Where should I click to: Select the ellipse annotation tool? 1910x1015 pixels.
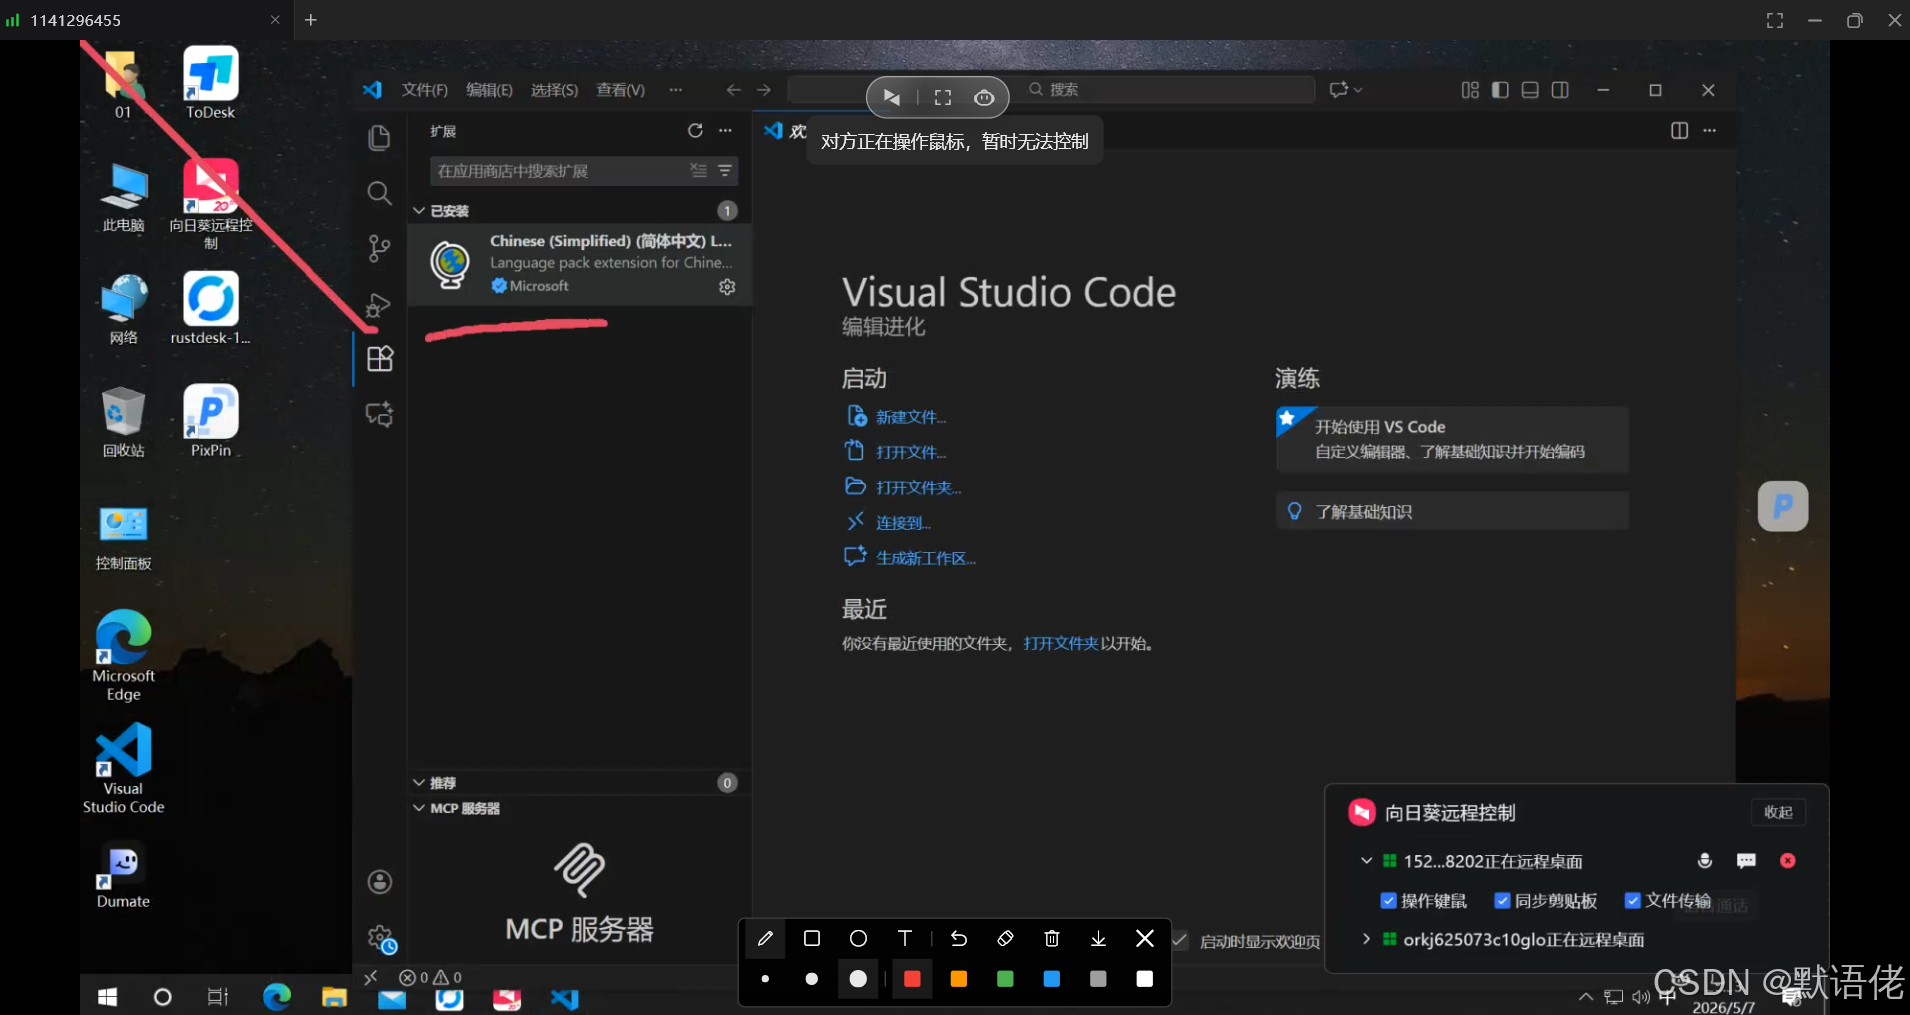click(x=858, y=938)
